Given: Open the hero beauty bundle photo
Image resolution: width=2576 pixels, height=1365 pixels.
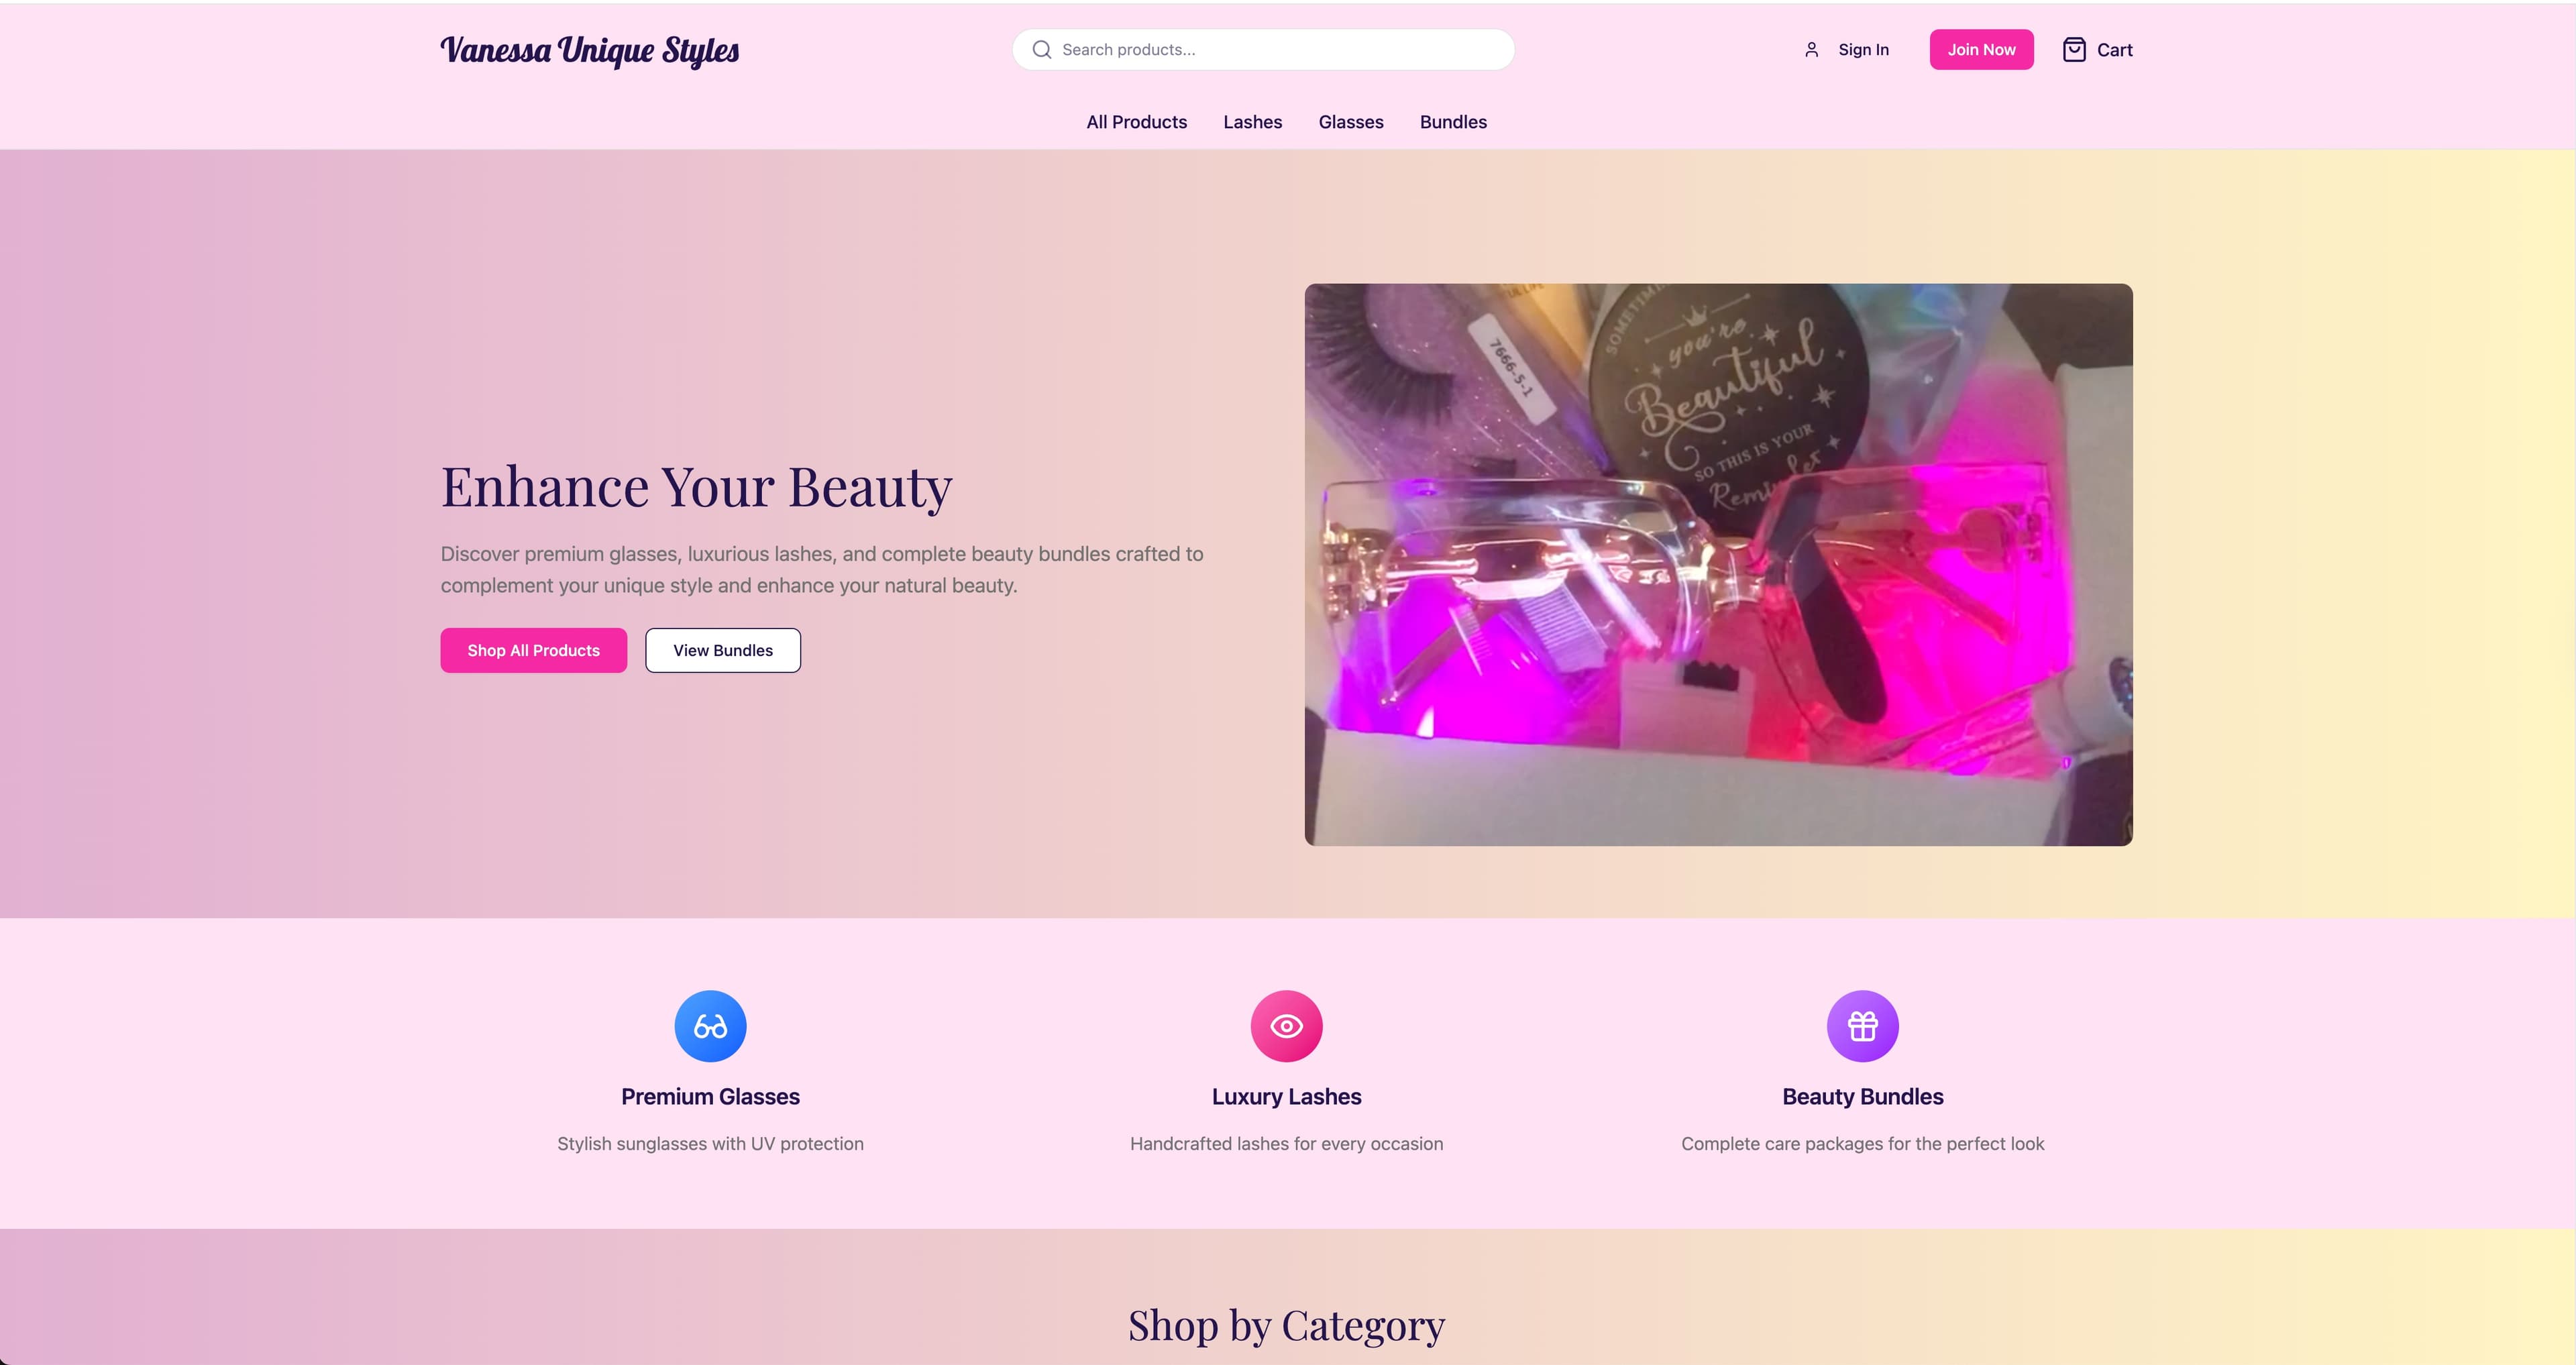Looking at the screenshot, I should click(1718, 565).
